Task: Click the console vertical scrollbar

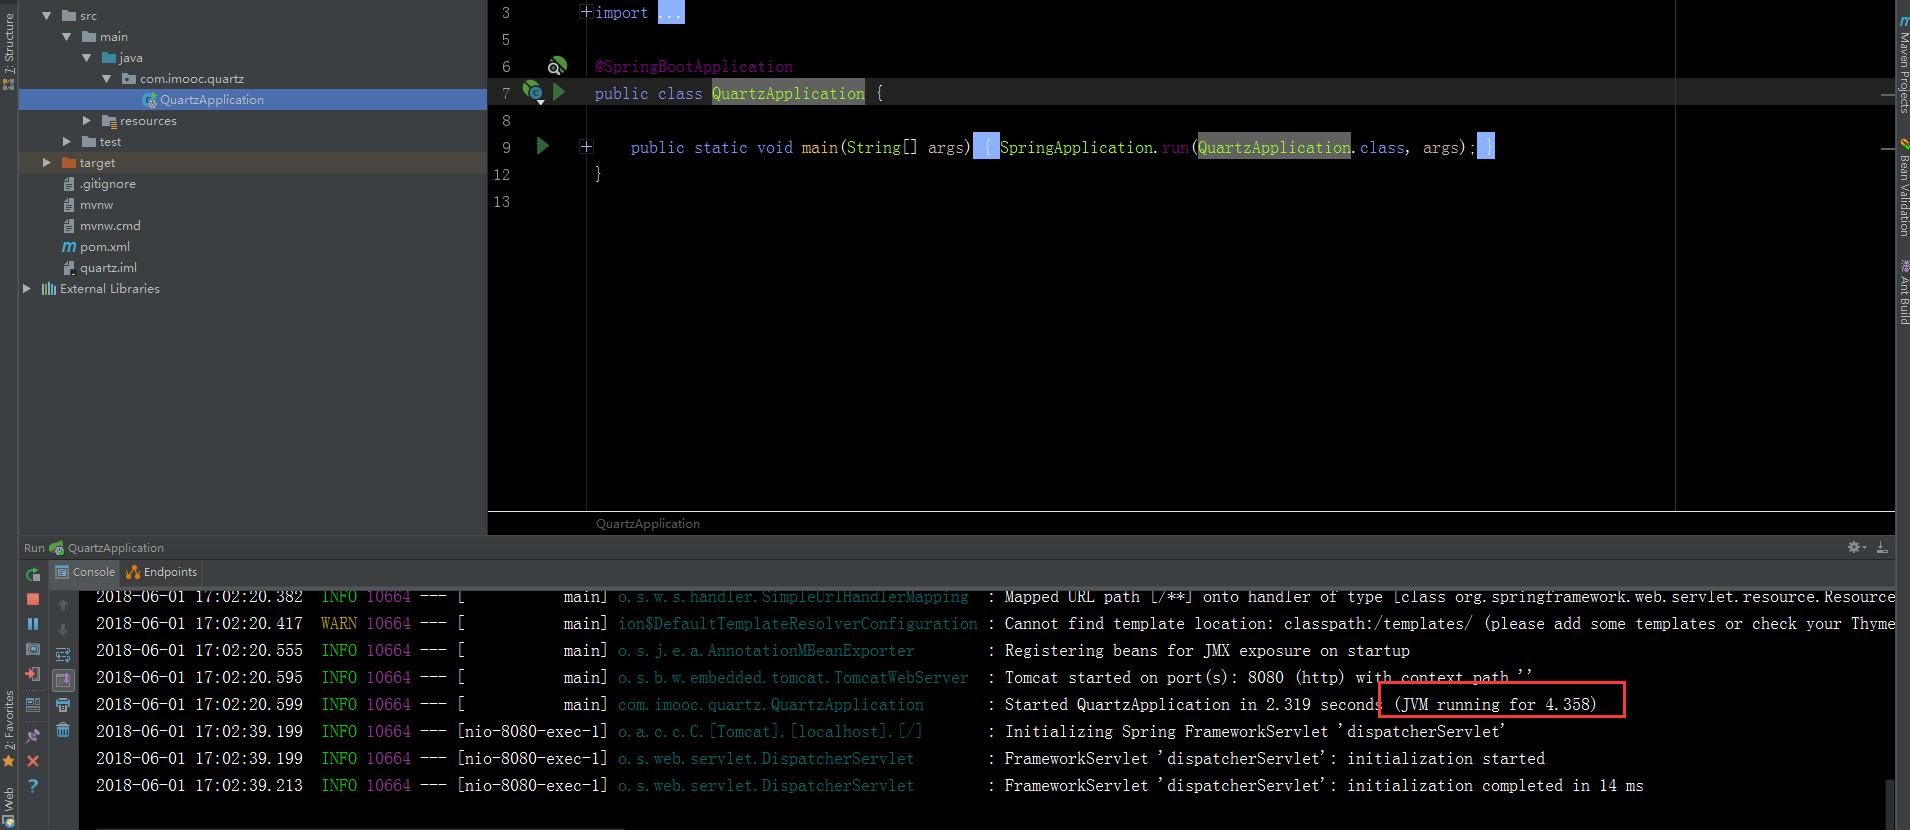Action: point(1889,803)
